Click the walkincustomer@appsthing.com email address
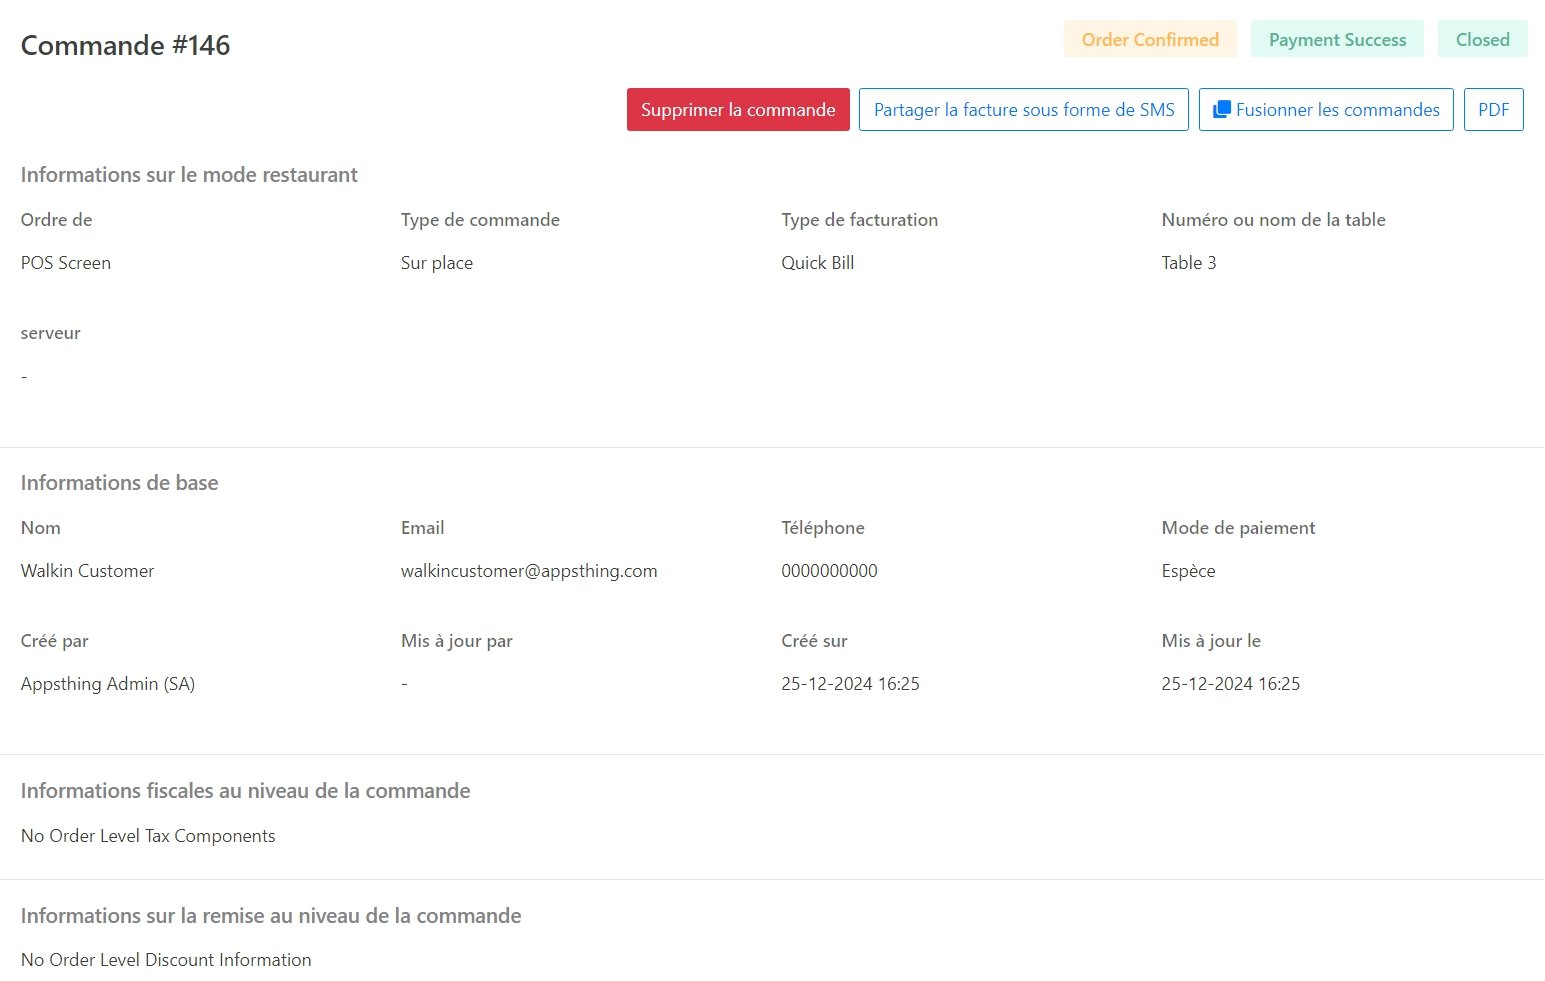The width and height of the screenshot is (1545, 981). (x=529, y=571)
